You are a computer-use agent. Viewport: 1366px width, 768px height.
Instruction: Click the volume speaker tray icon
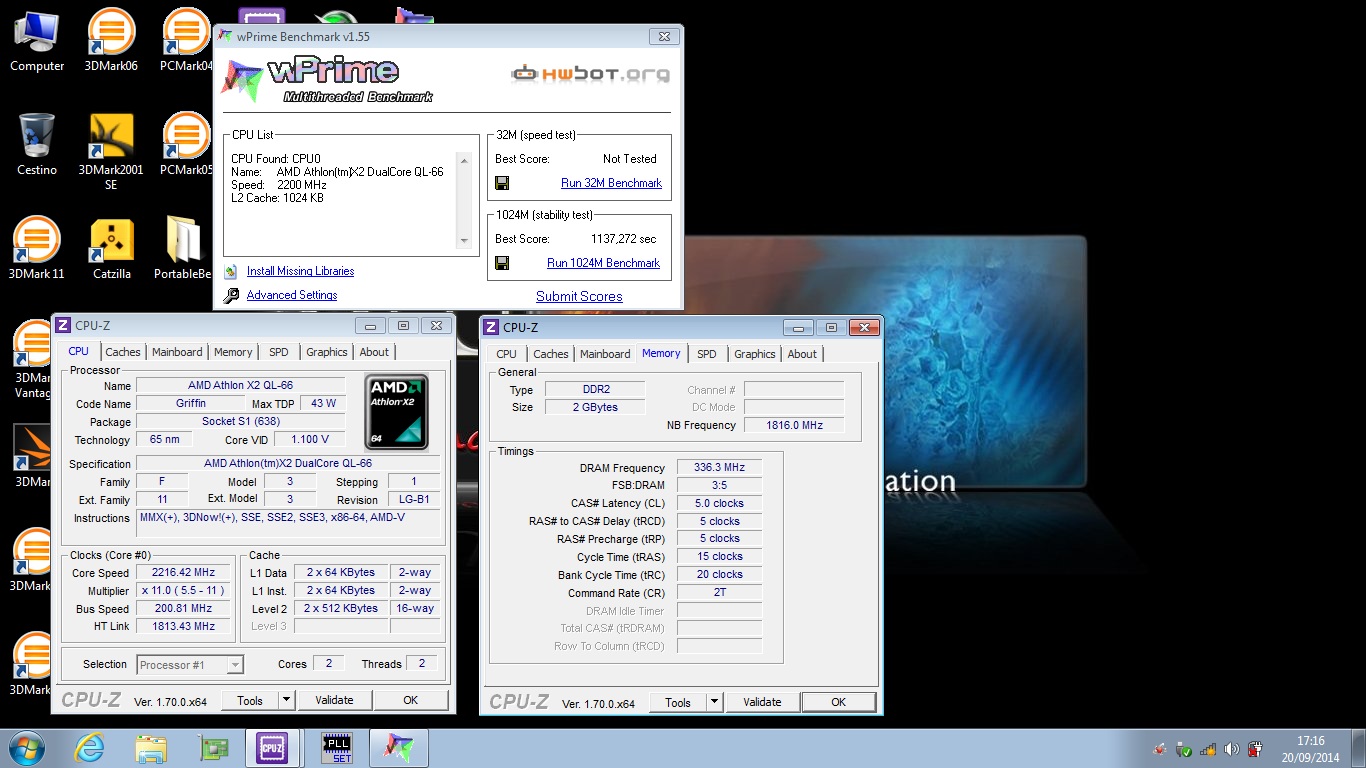click(x=1231, y=749)
